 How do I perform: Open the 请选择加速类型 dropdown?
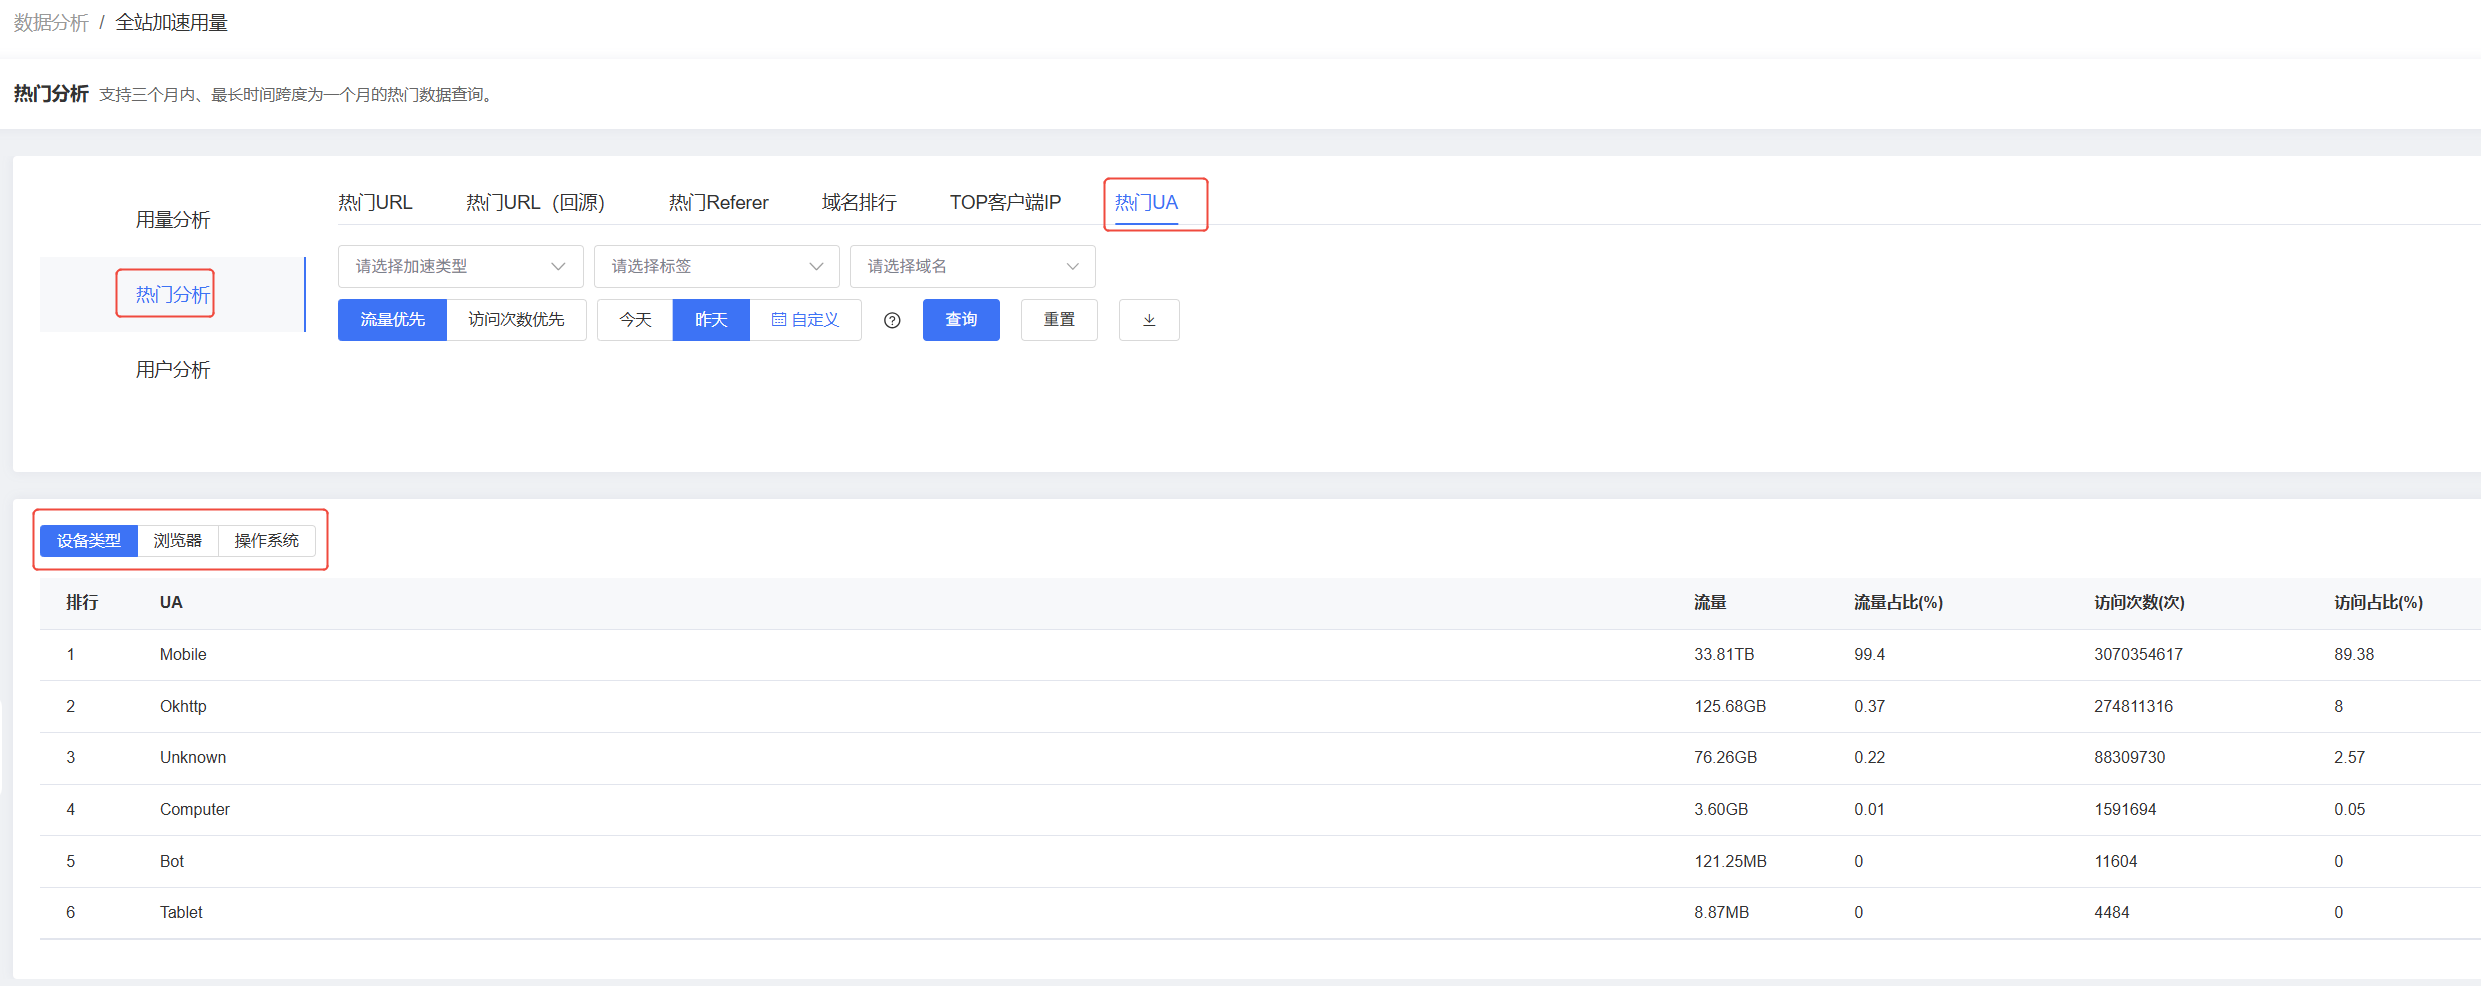tap(460, 266)
